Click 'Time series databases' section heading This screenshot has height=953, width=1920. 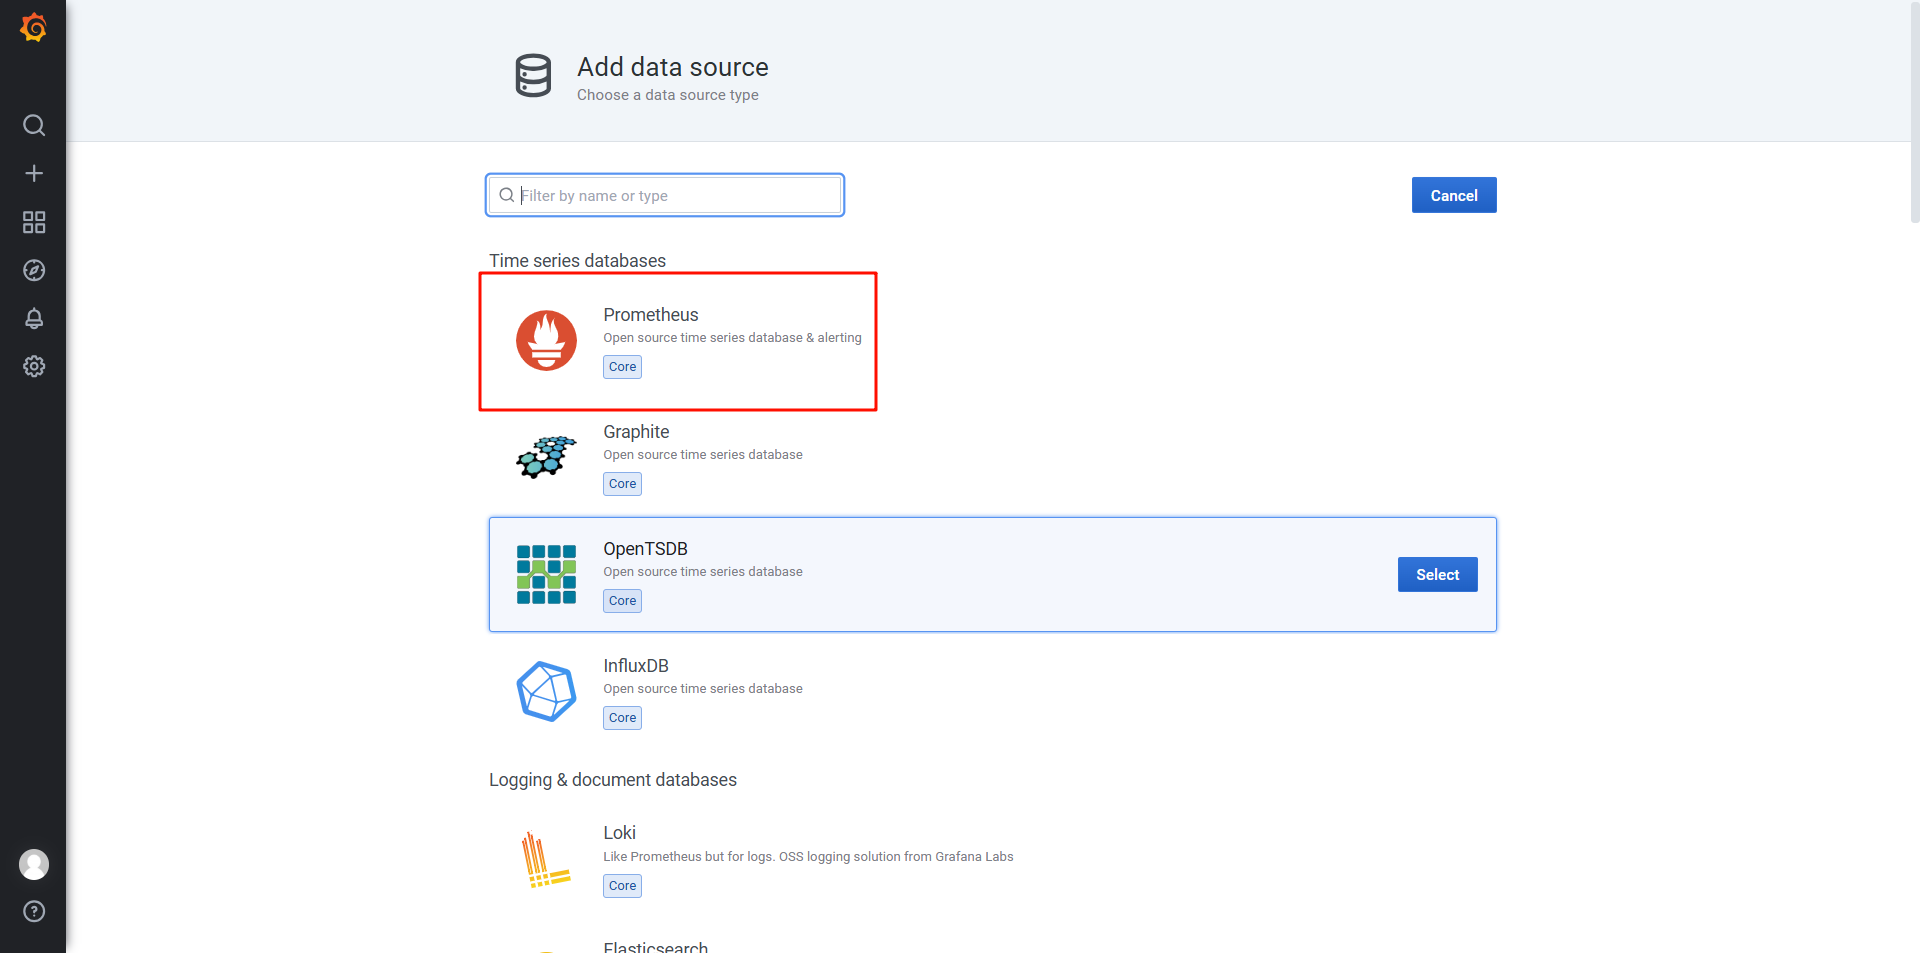[577, 261]
